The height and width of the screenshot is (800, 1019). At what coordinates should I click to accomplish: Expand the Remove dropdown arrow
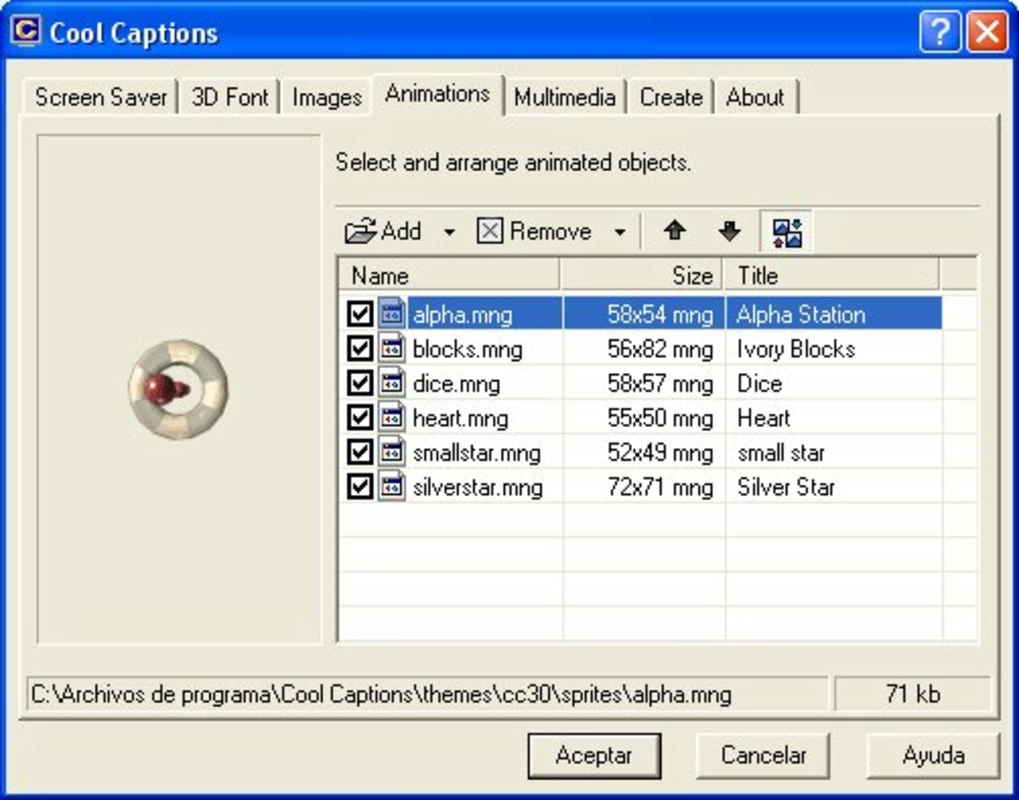coord(620,232)
